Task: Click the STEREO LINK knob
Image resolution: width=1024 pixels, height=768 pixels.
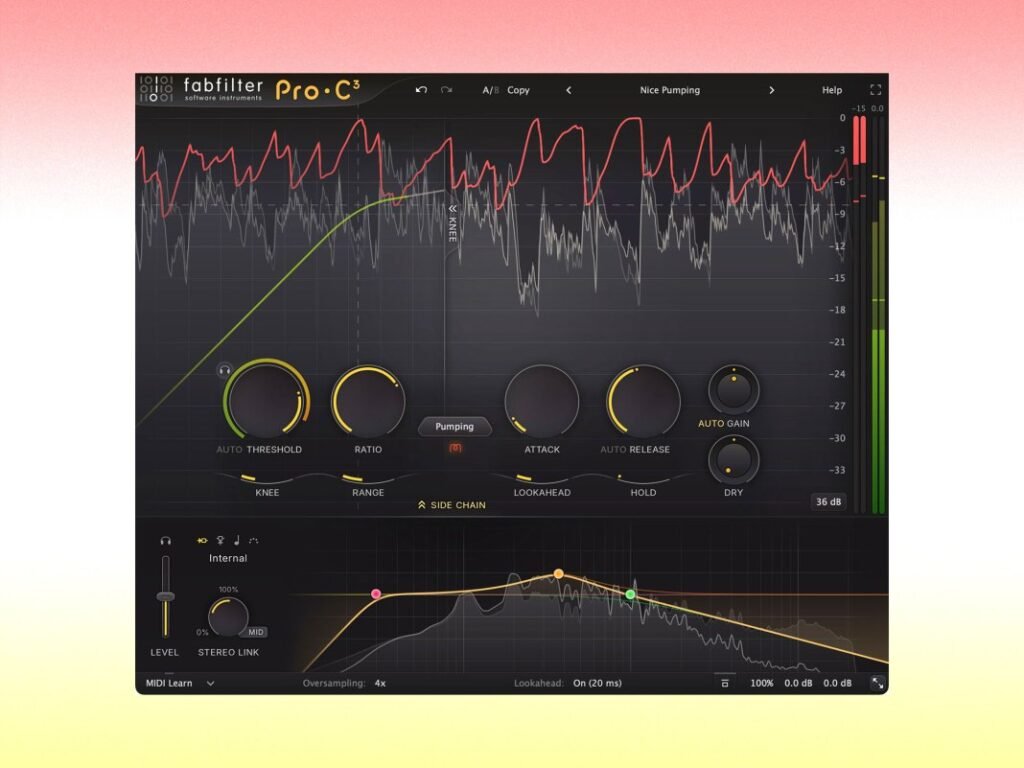Action: click(228, 616)
